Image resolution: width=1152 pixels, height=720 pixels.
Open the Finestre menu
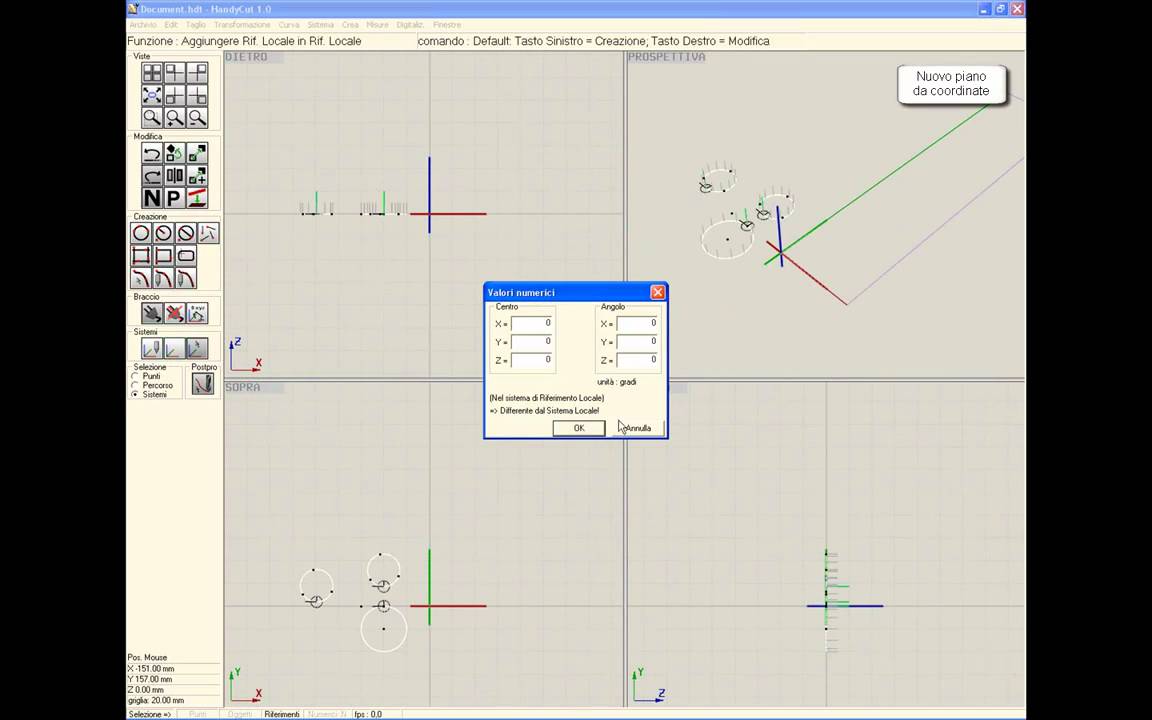[447, 25]
